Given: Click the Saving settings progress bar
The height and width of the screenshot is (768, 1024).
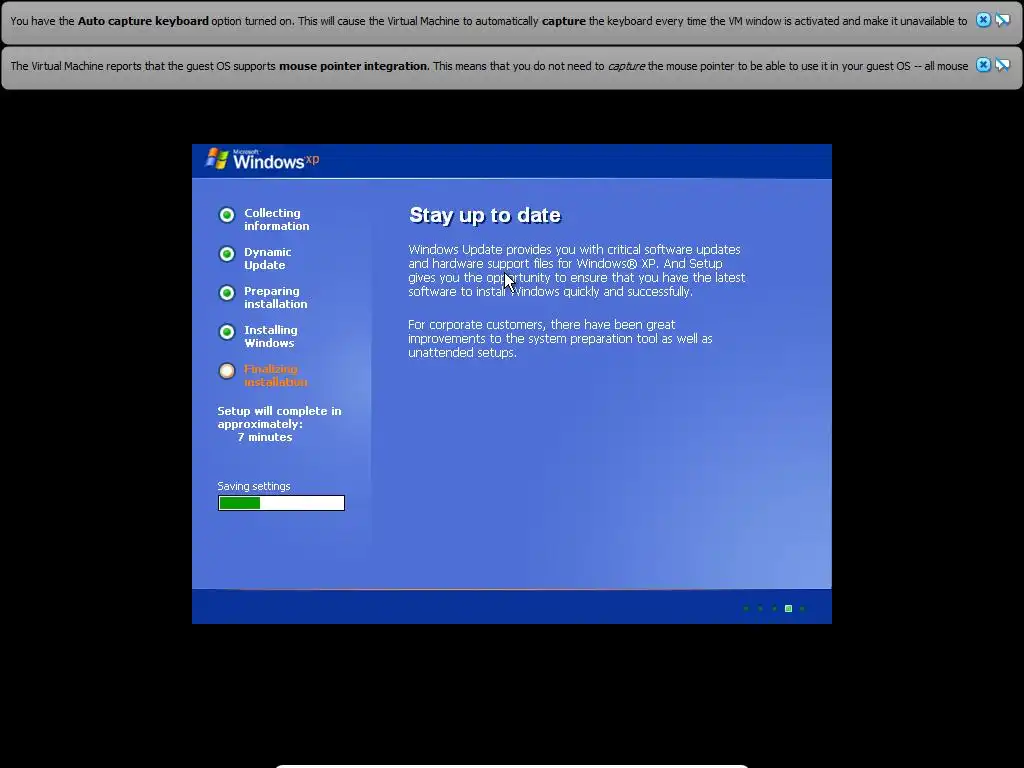Looking at the screenshot, I should pyautogui.click(x=281, y=503).
